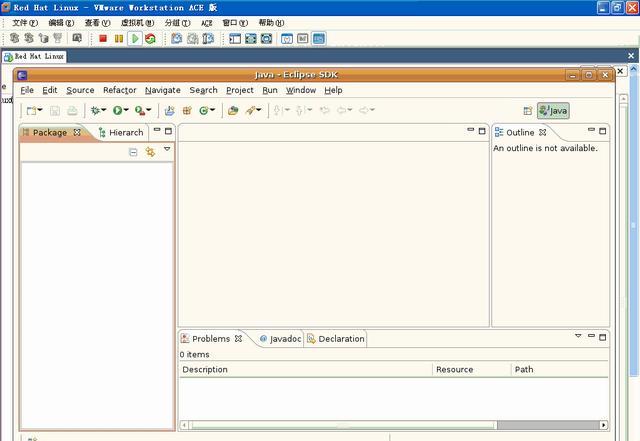Click the yellow VMware Suspend (pause) button
The width and height of the screenshot is (640, 441).
point(119,39)
